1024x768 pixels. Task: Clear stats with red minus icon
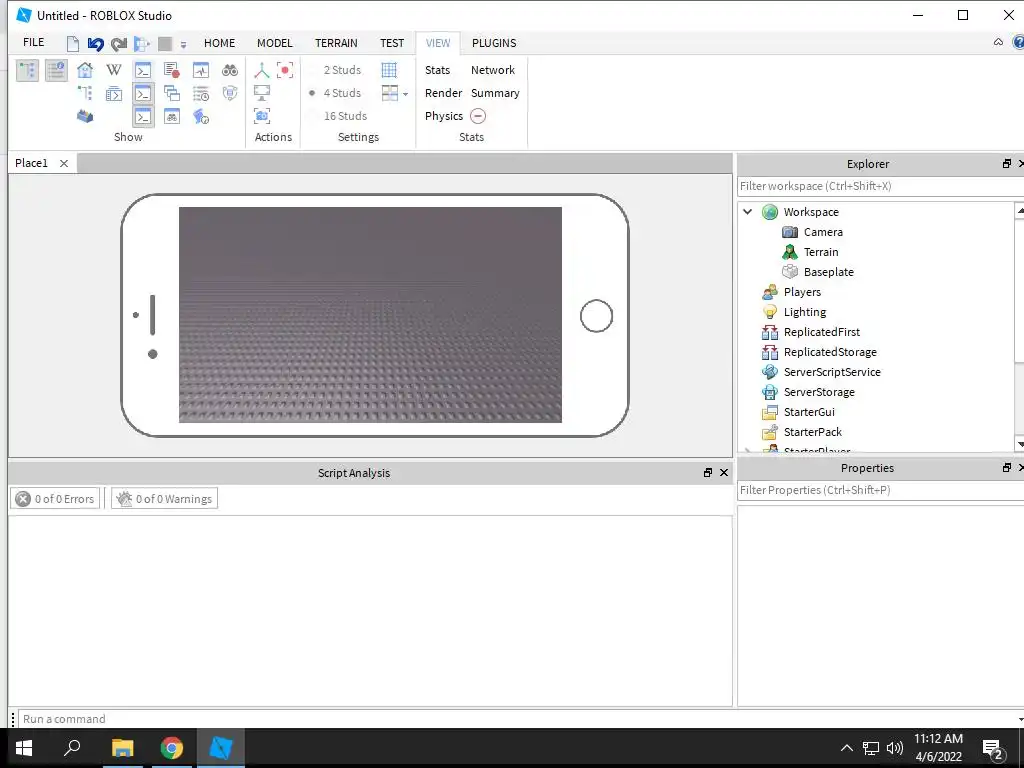coord(478,116)
